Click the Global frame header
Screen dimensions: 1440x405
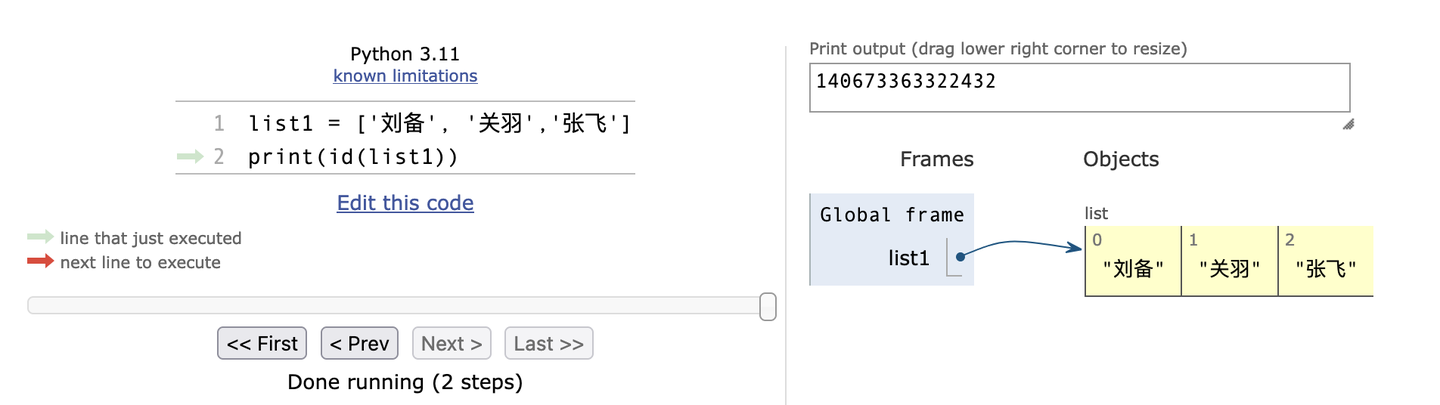point(891,215)
